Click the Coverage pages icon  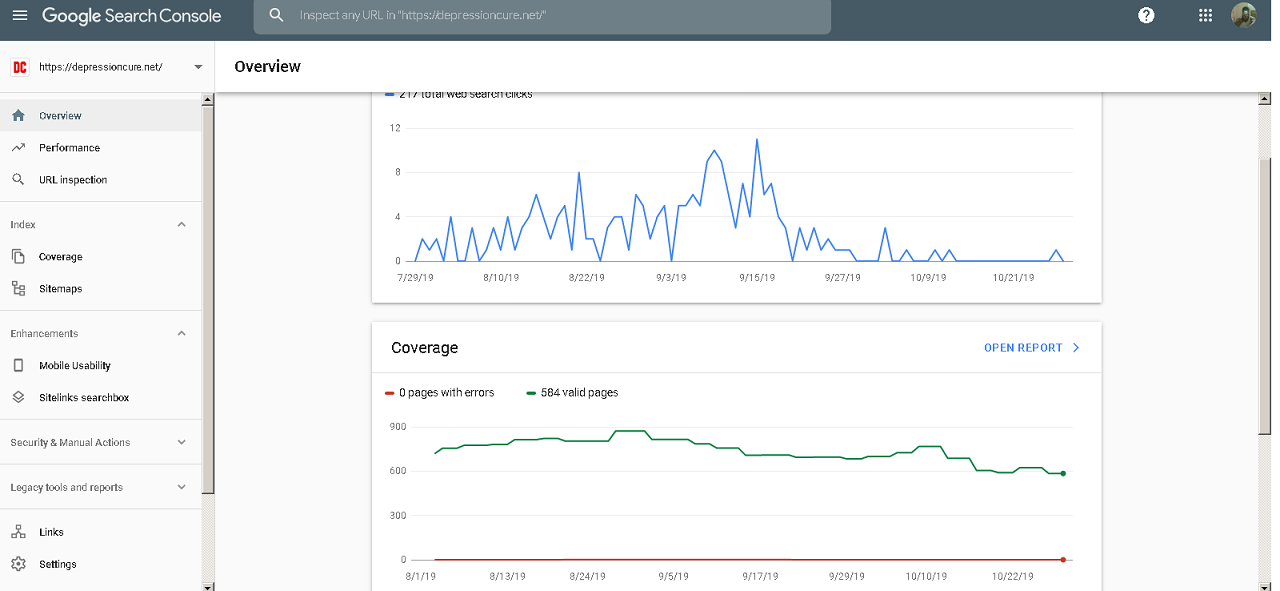pos(18,257)
